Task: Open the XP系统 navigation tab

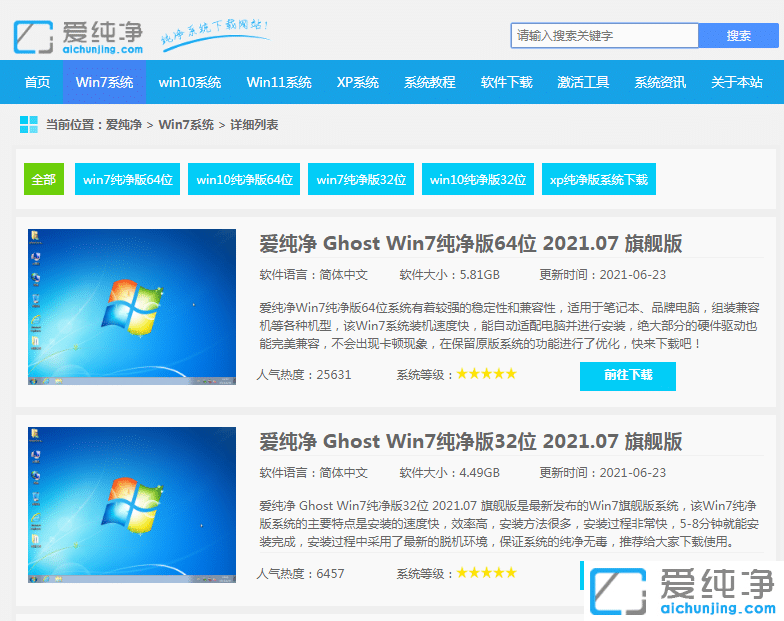Action: coord(358,82)
